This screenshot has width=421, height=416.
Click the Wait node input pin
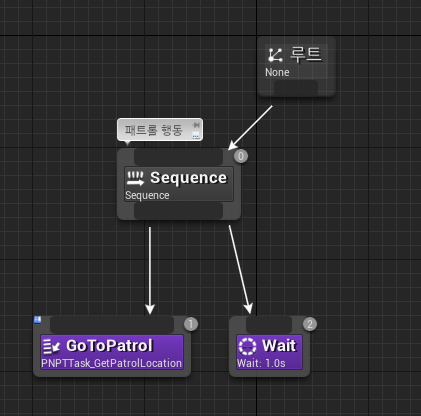click(269, 325)
